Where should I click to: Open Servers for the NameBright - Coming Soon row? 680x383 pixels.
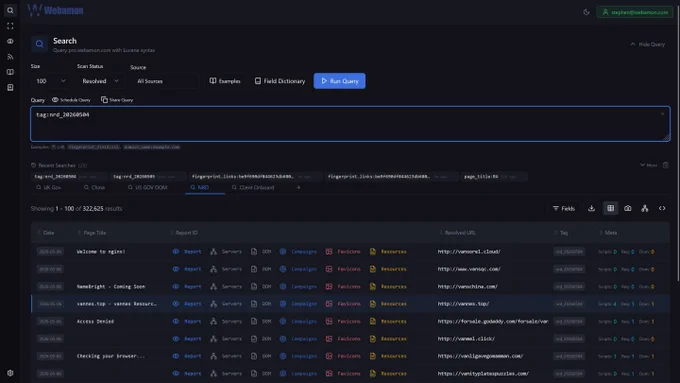226,287
